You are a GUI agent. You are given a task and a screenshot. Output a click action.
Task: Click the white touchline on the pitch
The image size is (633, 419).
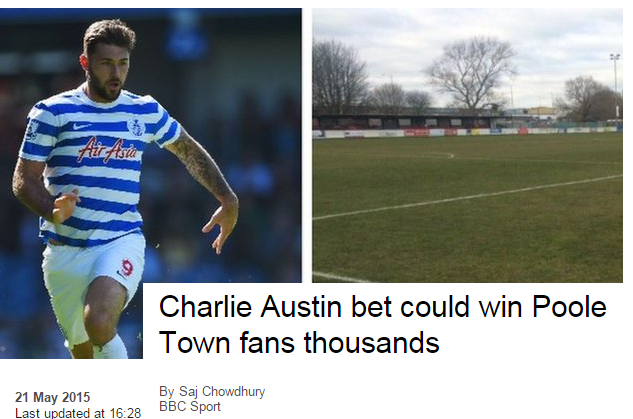(467, 197)
